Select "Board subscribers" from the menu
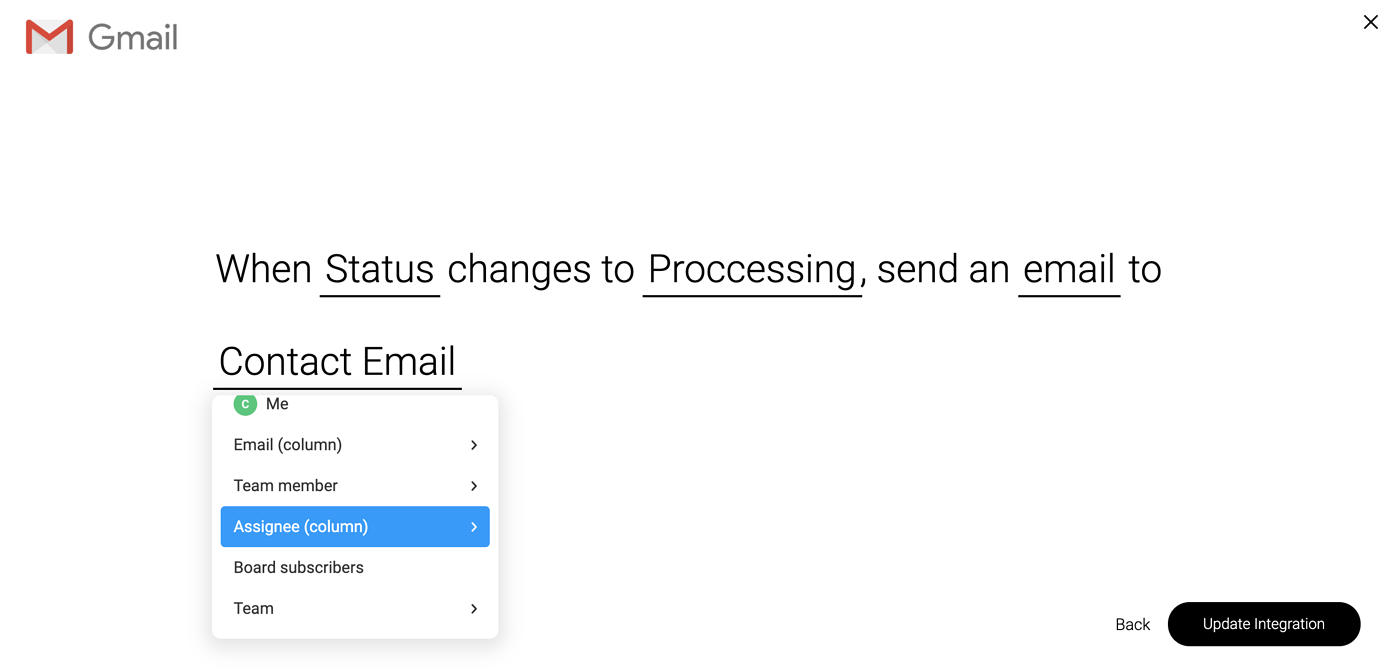 coord(298,567)
